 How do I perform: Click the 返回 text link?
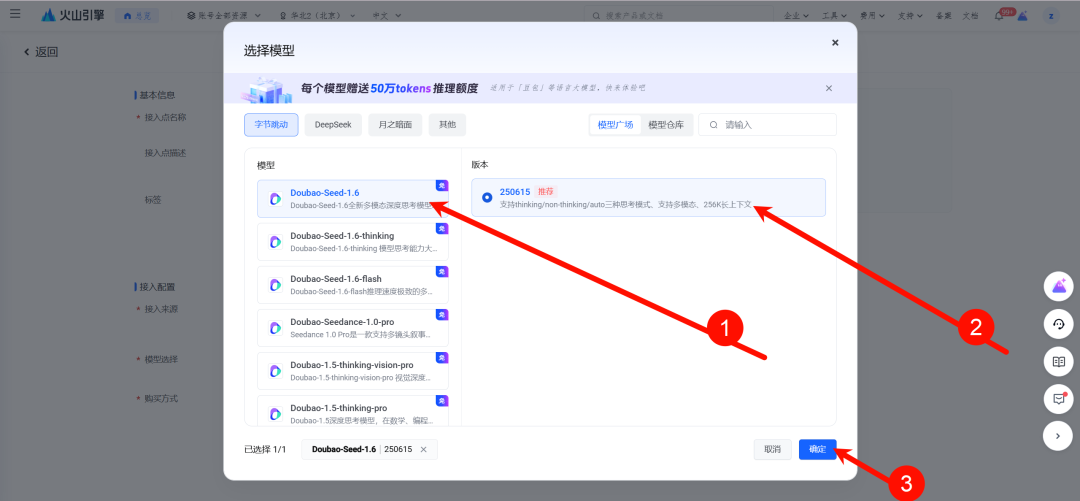47,52
